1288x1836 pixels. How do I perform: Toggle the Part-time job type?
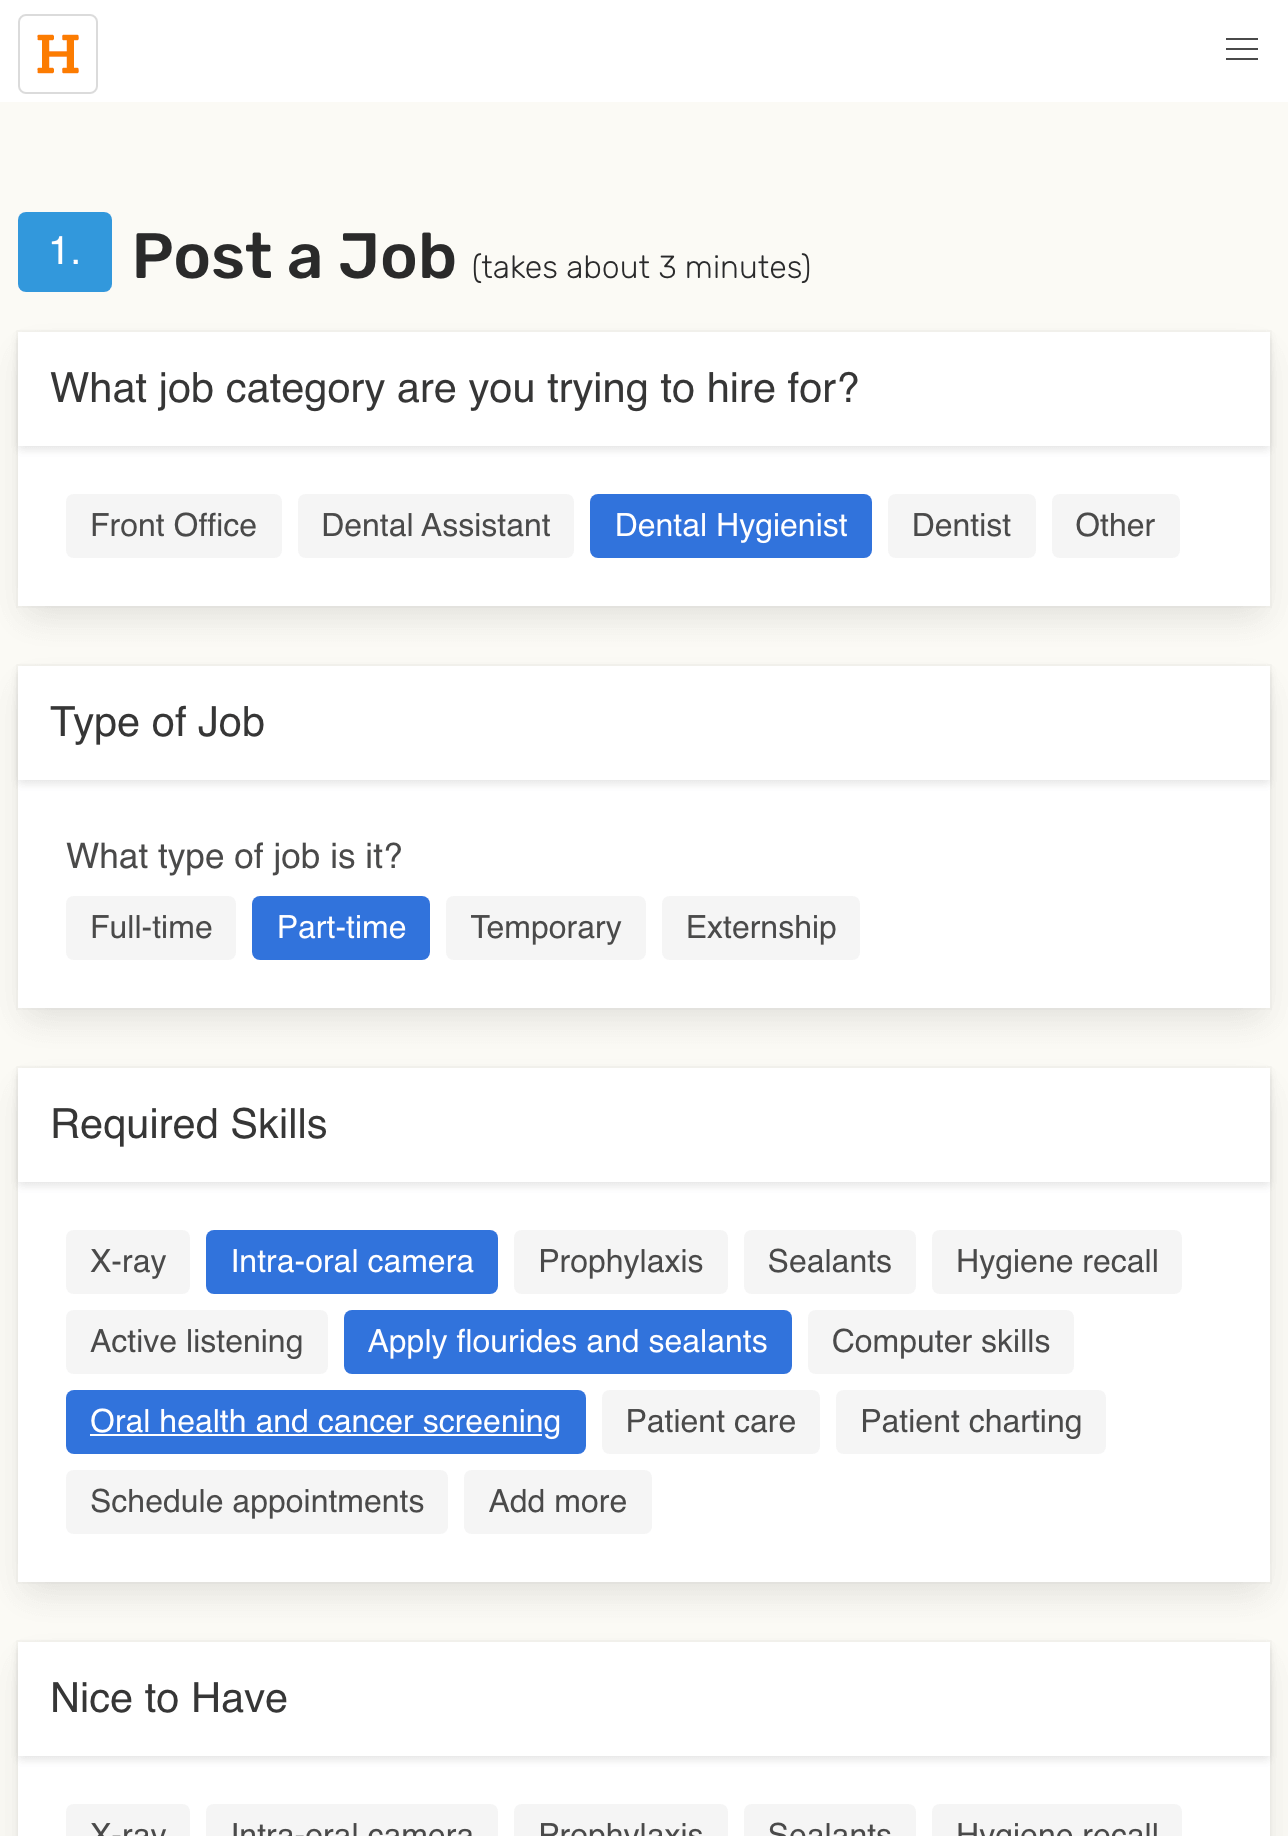341,928
